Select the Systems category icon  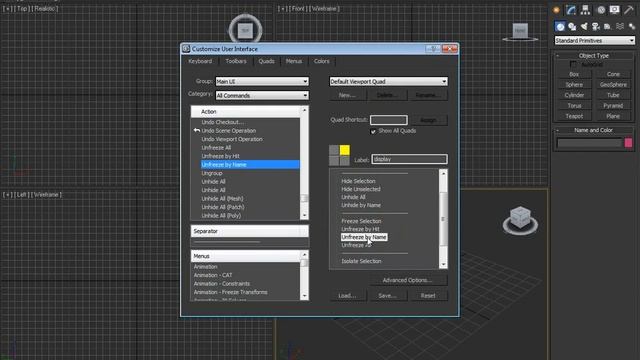632,27
